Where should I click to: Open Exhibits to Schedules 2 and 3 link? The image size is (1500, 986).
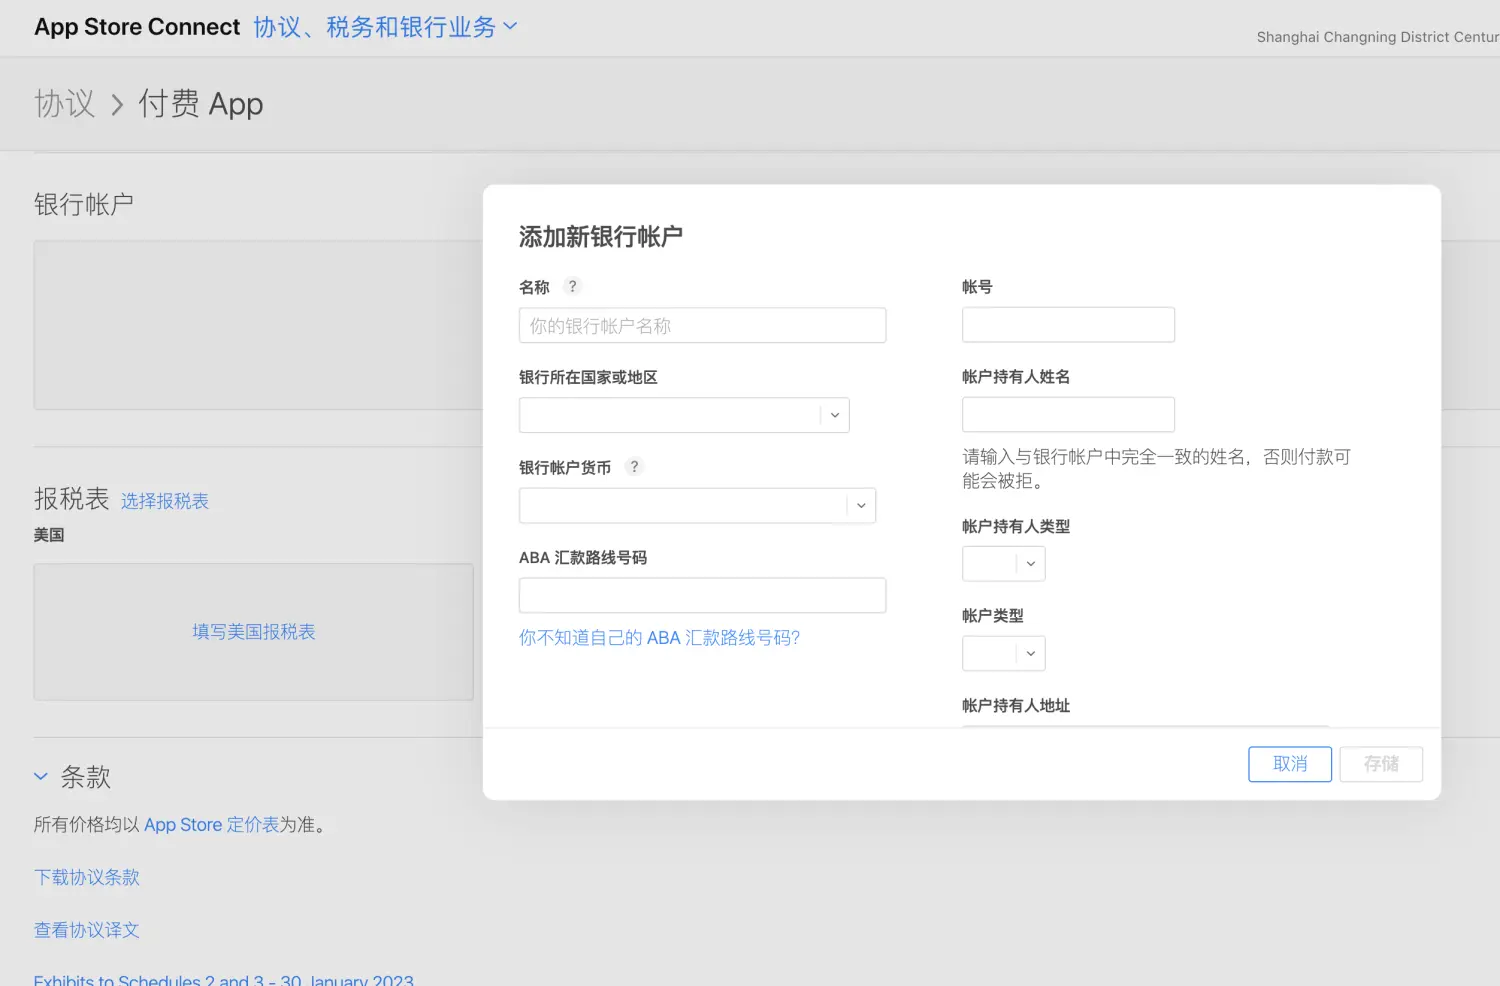(x=224, y=979)
